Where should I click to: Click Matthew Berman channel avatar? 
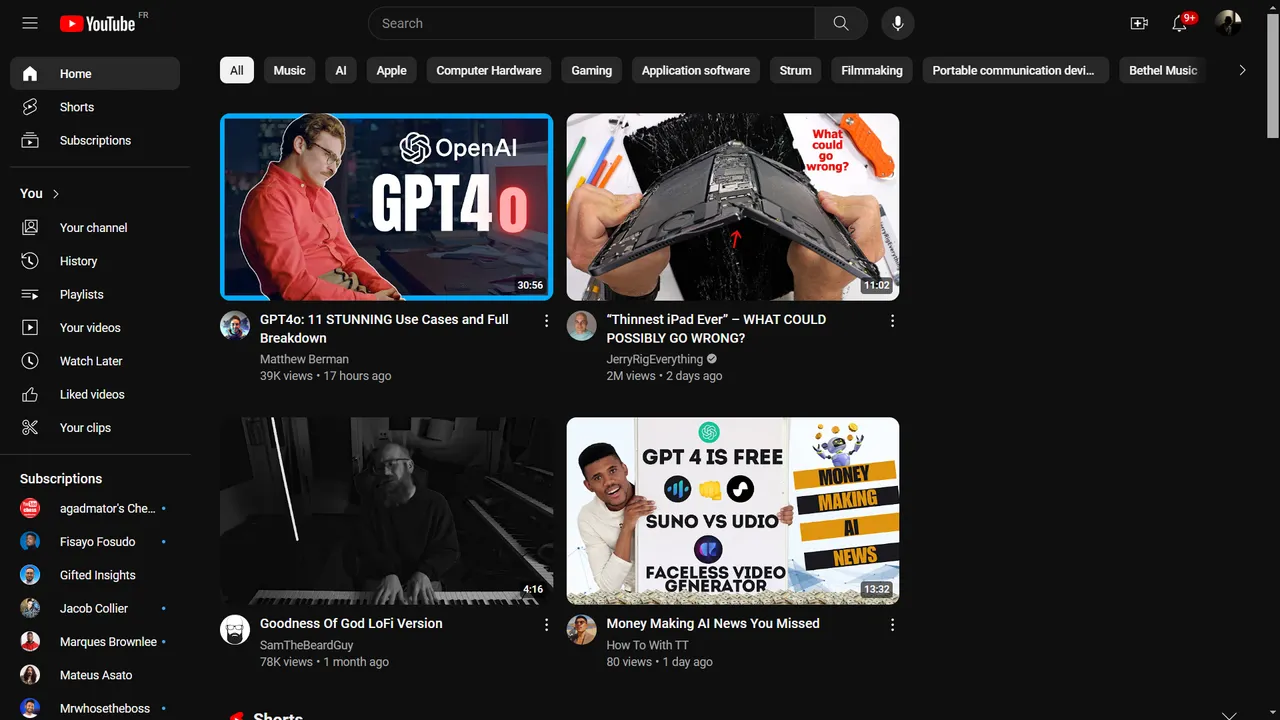point(235,326)
